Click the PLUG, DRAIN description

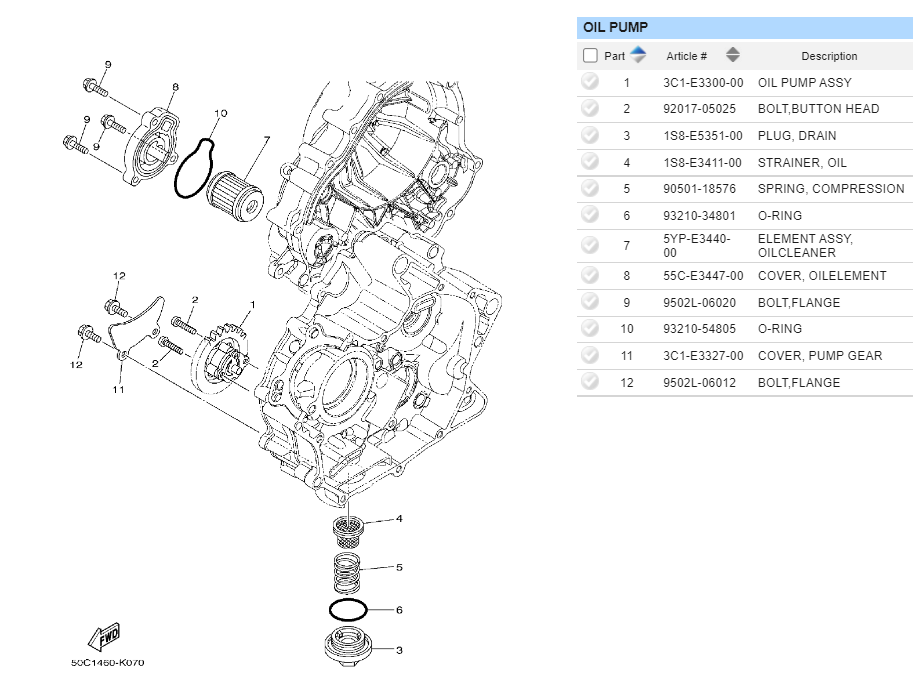click(797, 136)
